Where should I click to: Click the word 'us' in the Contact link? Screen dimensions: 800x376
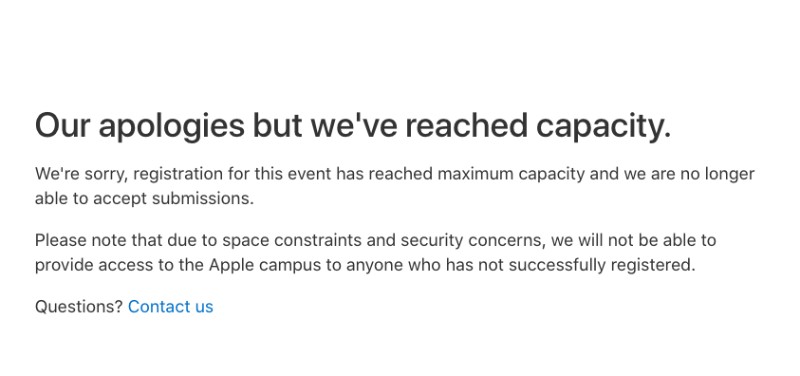204,307
